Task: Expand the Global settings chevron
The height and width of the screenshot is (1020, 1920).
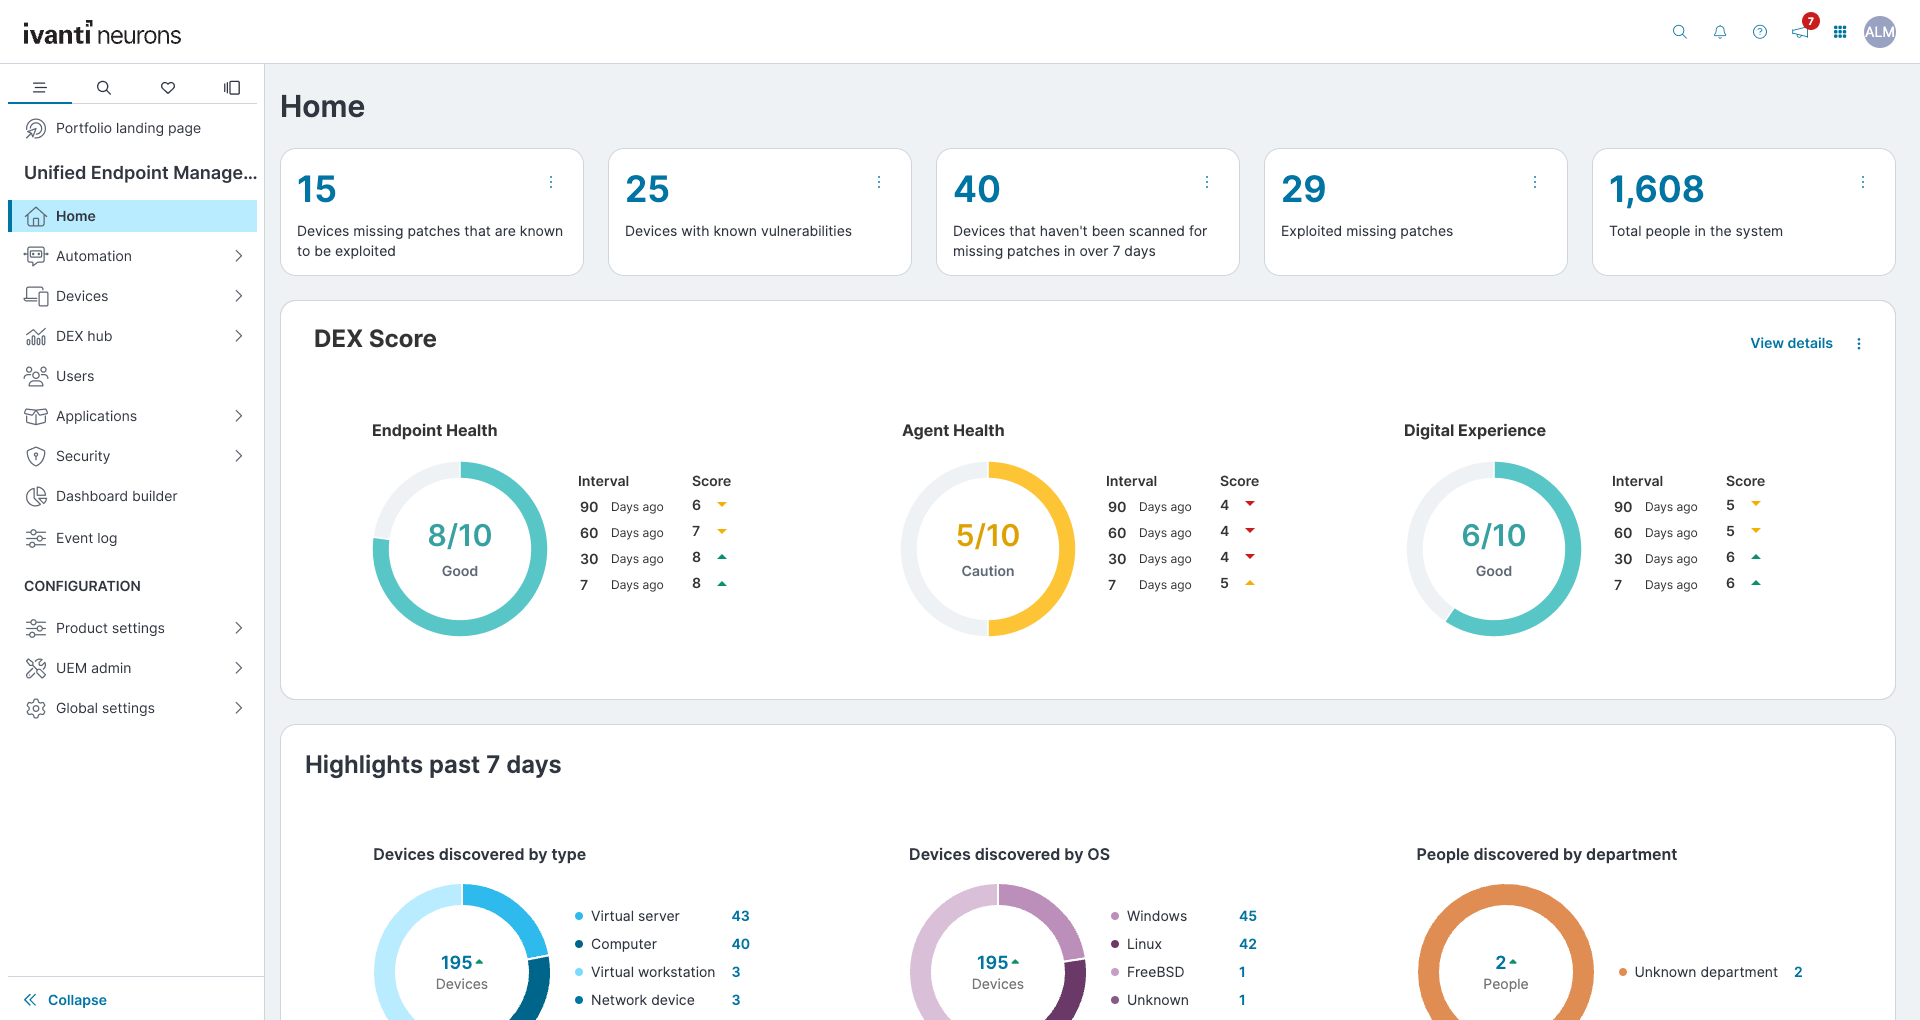Action: pos(239,708)
